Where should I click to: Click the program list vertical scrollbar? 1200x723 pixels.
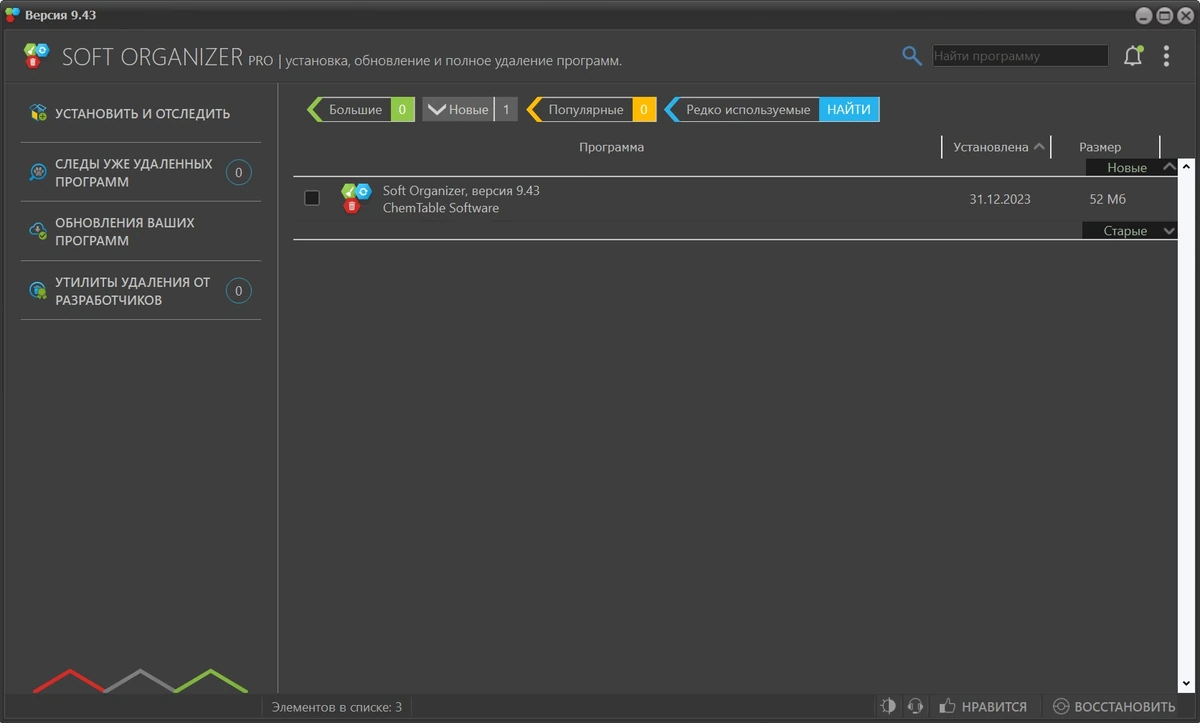click(x=1187, y=425)
